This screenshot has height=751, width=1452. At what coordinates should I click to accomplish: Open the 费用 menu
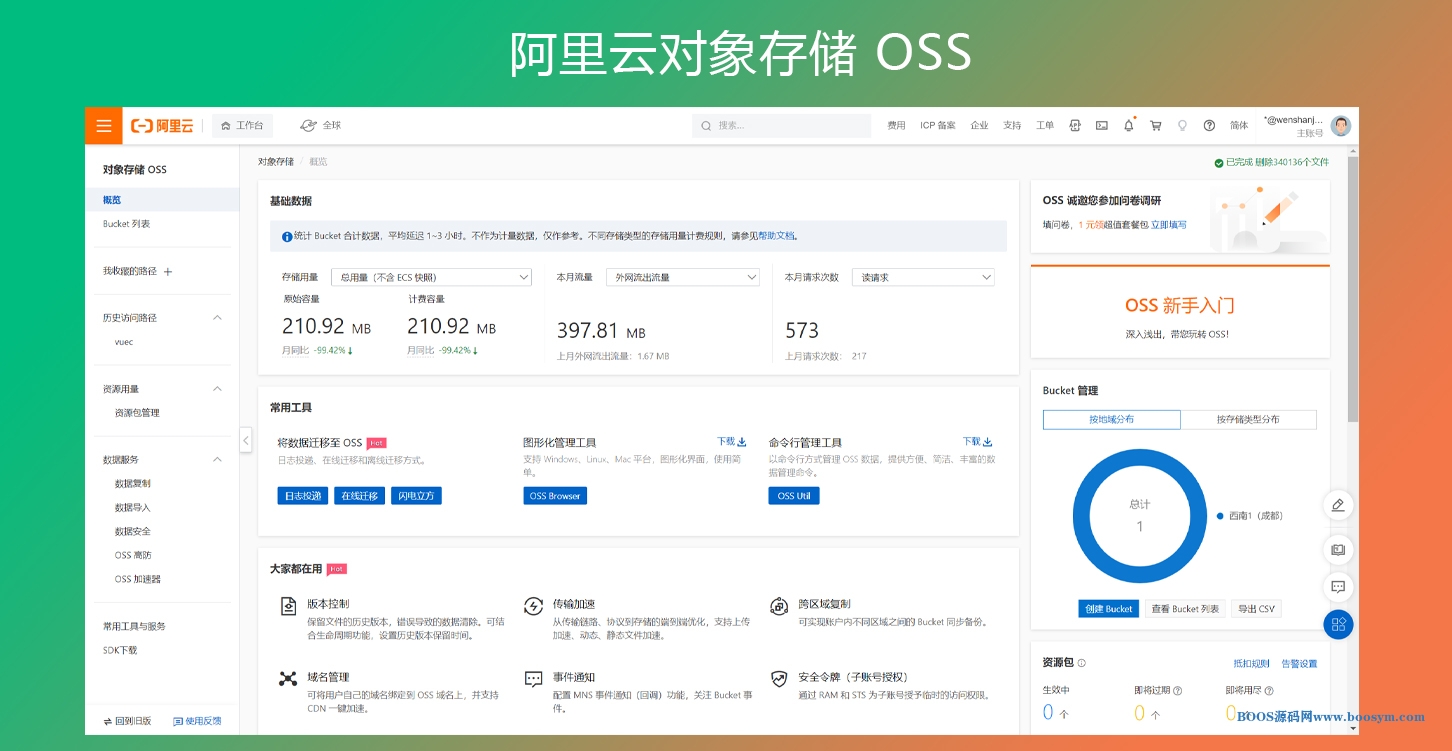896,126
